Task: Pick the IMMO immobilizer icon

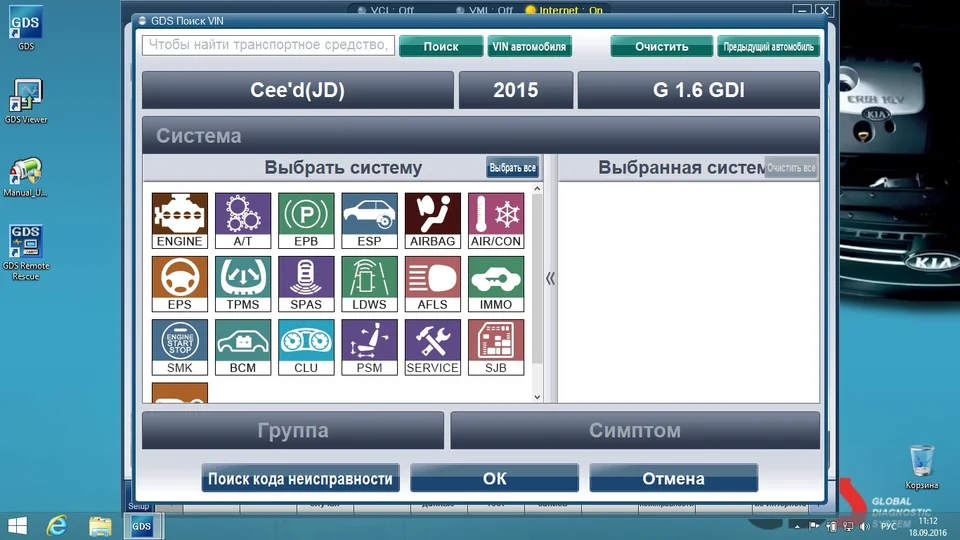Action: click(x=496, y=283)
